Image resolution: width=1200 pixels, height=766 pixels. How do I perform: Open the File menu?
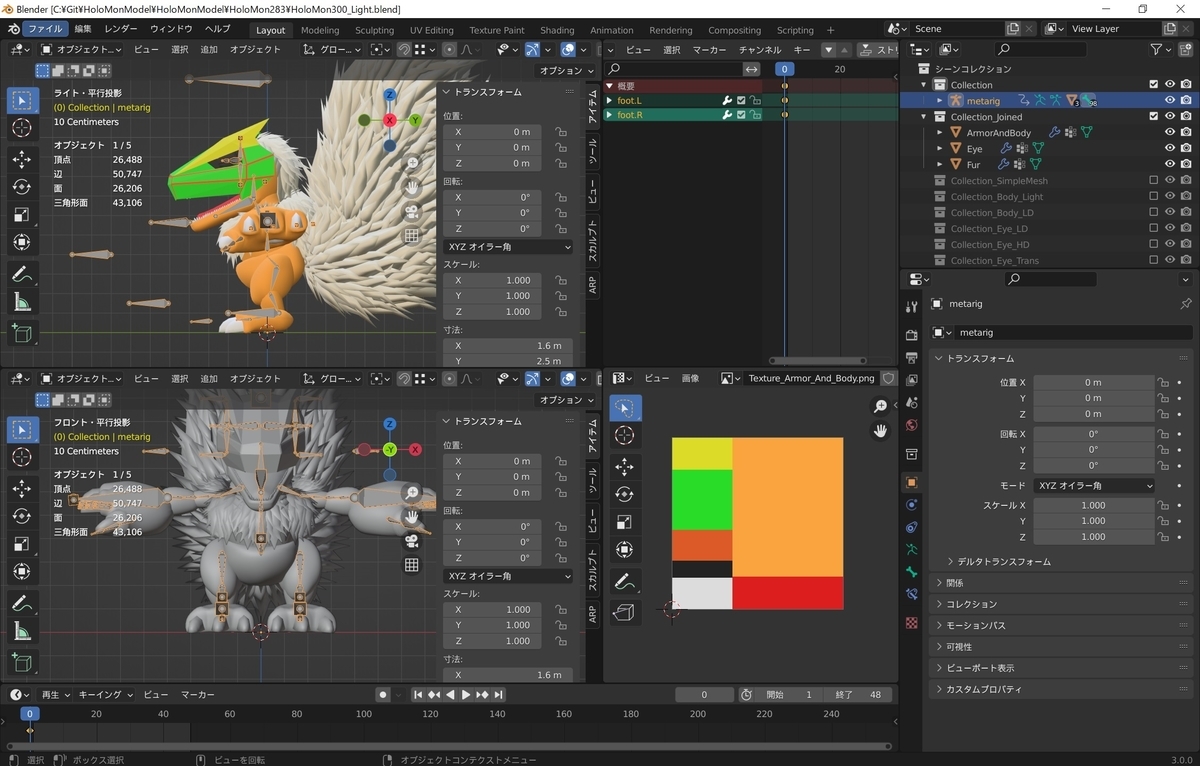click(x=44, y=29)
